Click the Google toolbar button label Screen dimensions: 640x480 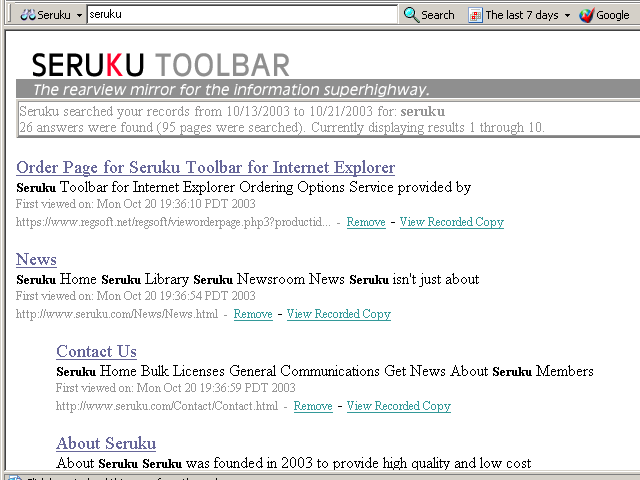(612, 15)
